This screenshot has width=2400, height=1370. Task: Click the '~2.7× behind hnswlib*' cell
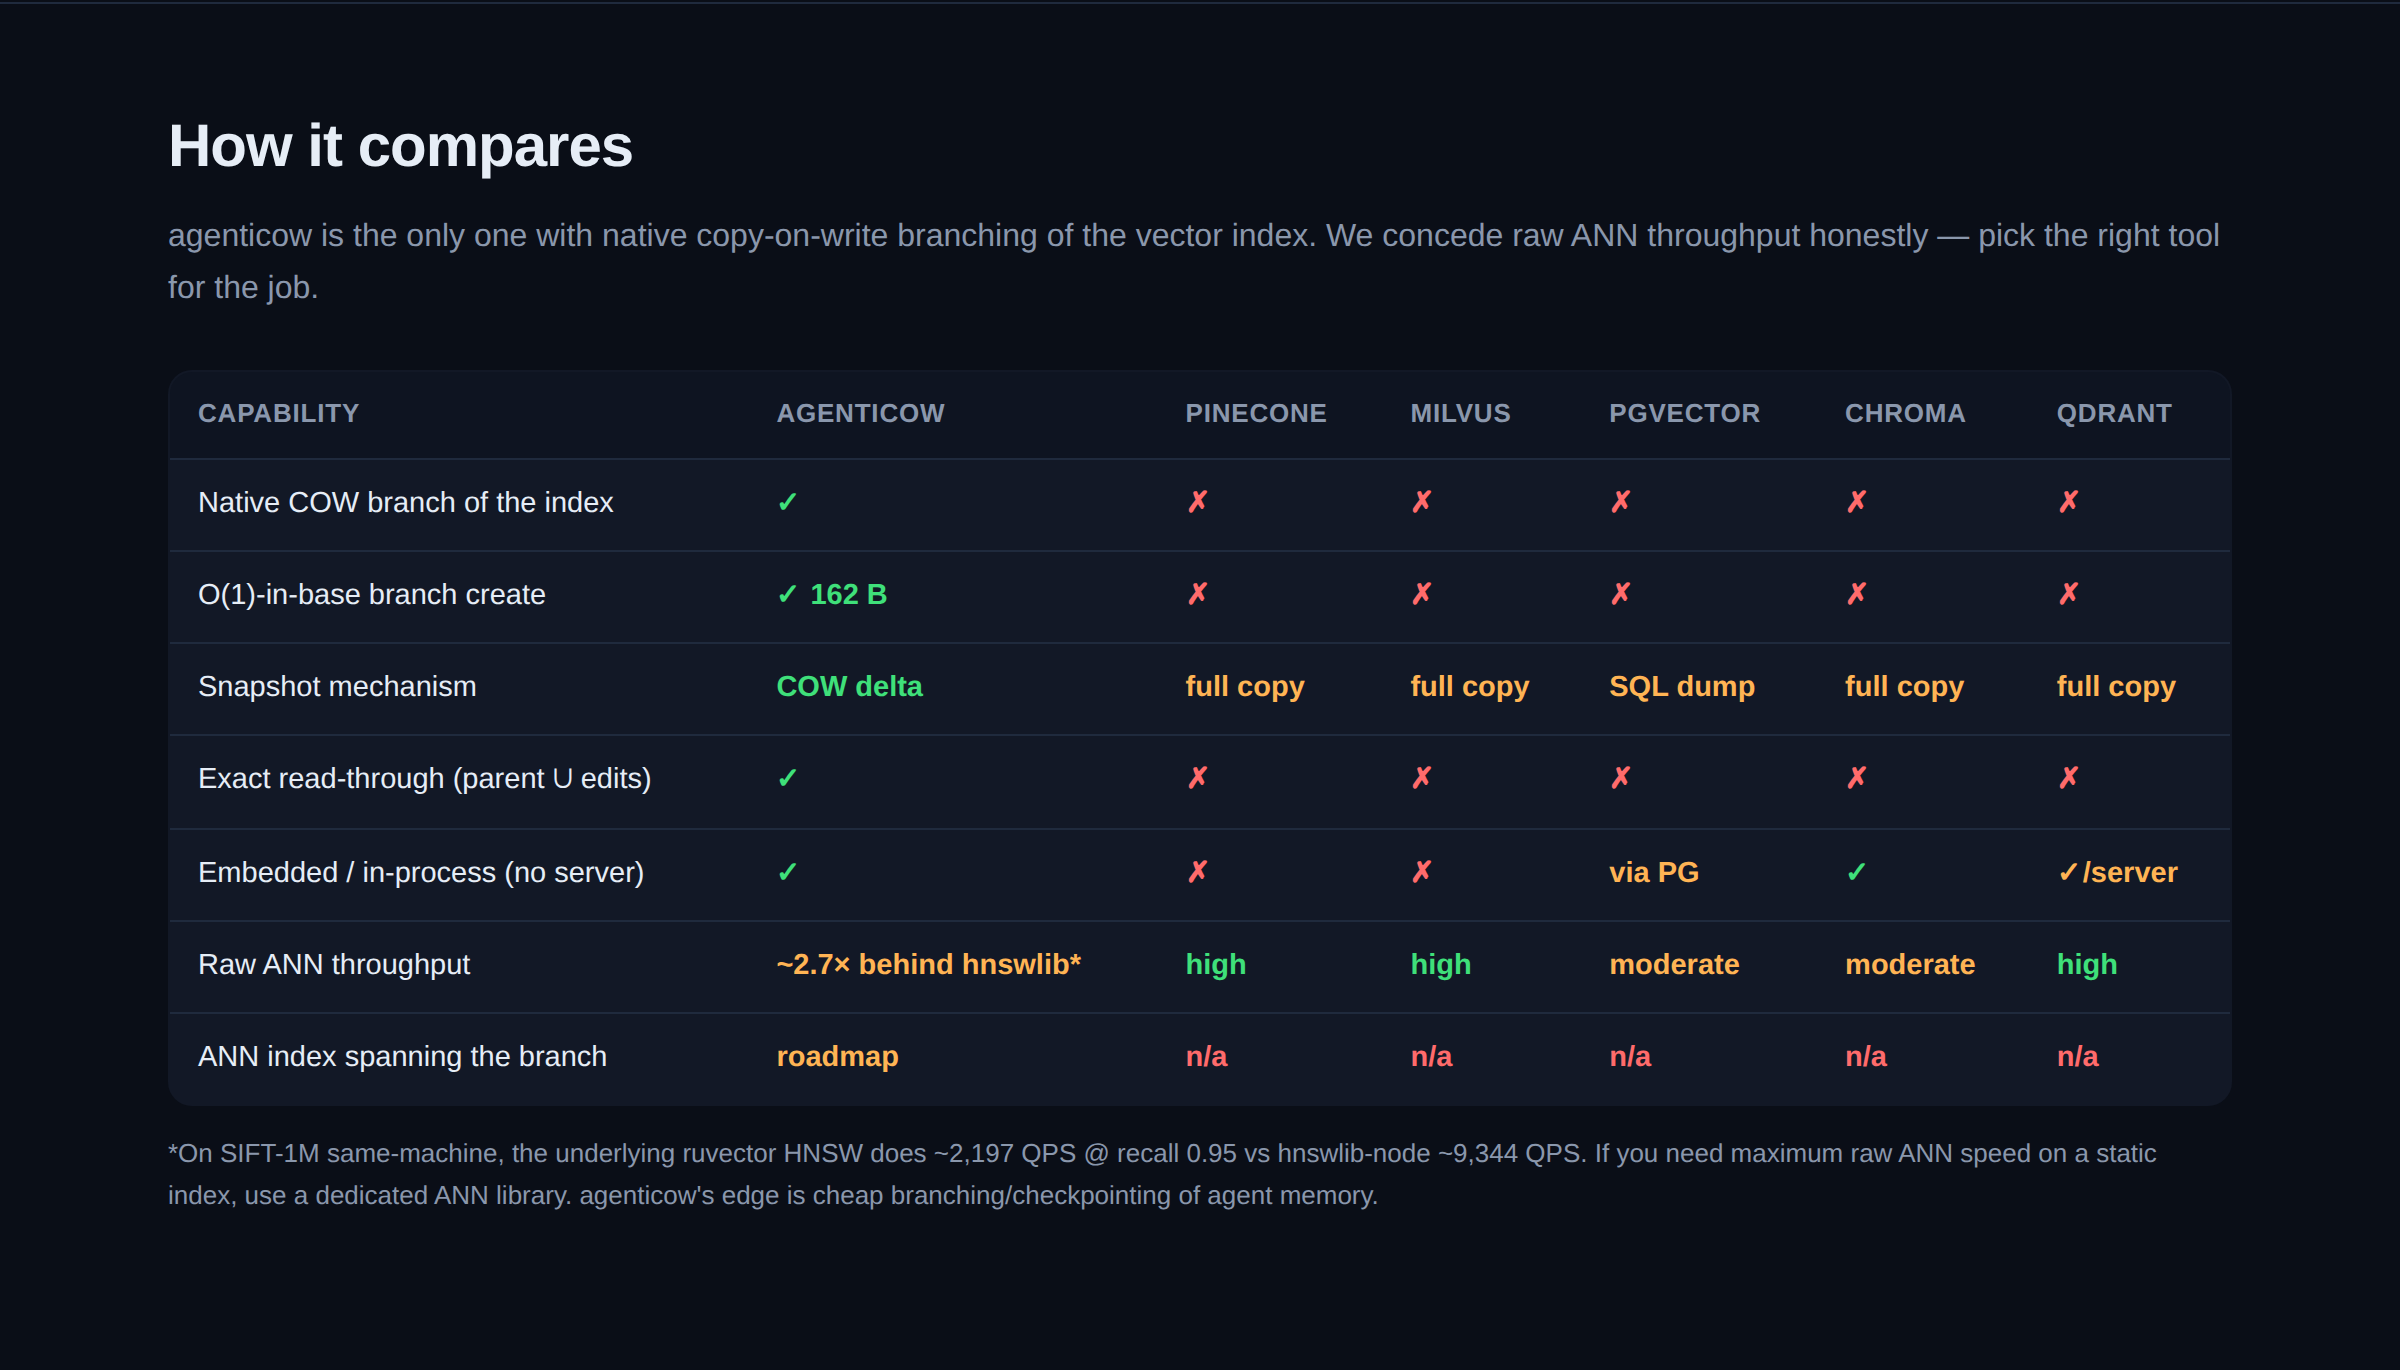pos(929,964)
